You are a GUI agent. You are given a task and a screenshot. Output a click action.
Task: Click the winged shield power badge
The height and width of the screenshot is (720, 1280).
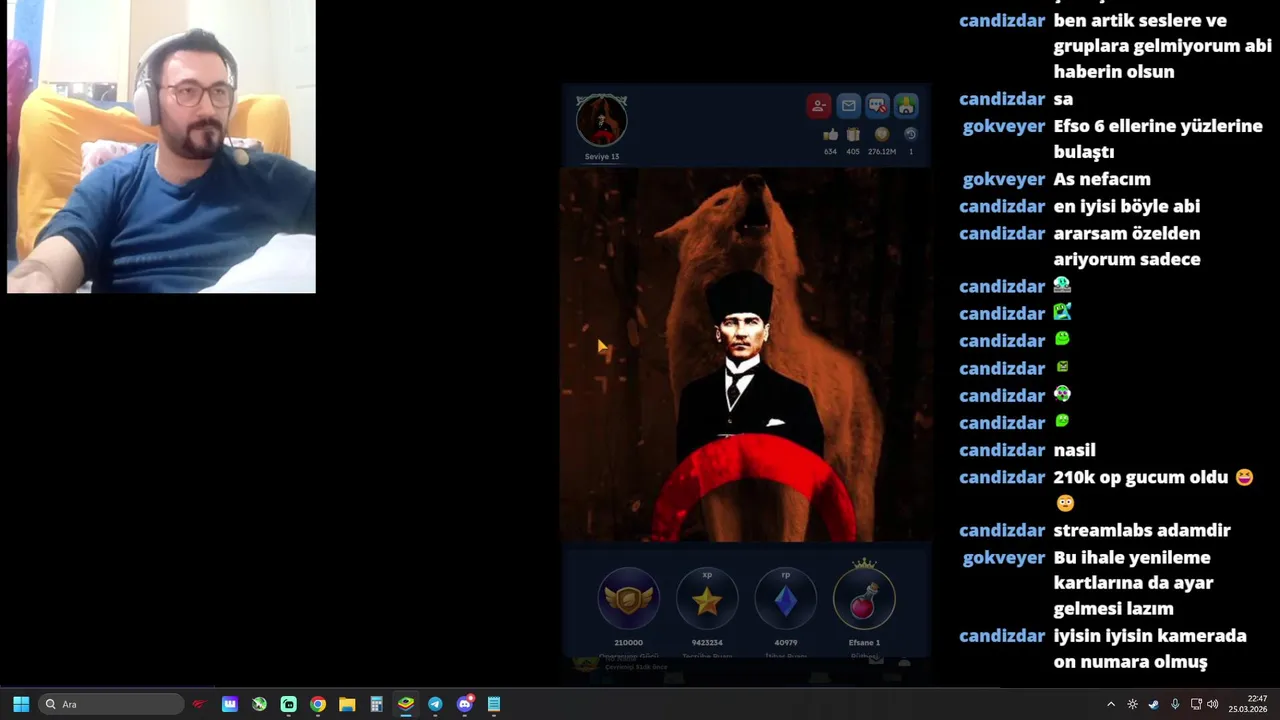pos(628,600)
